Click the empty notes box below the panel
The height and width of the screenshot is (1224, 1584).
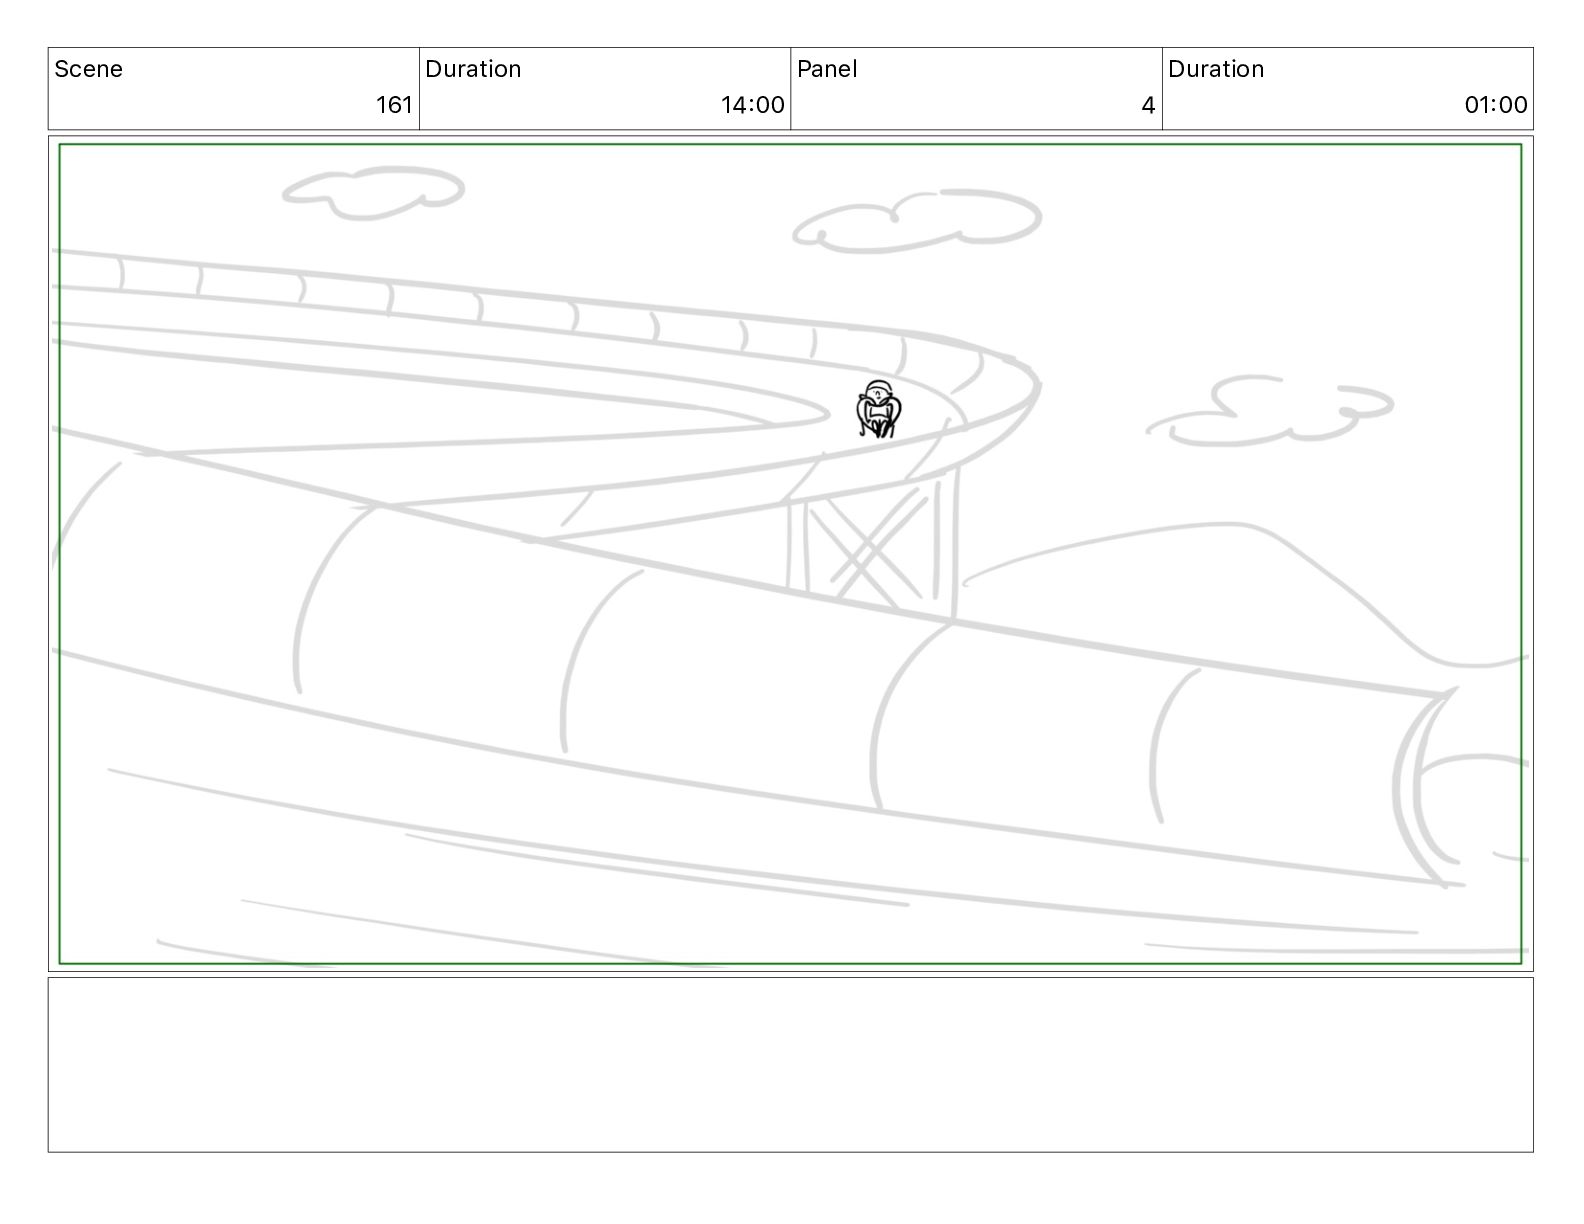click(x=790, y=1065)
